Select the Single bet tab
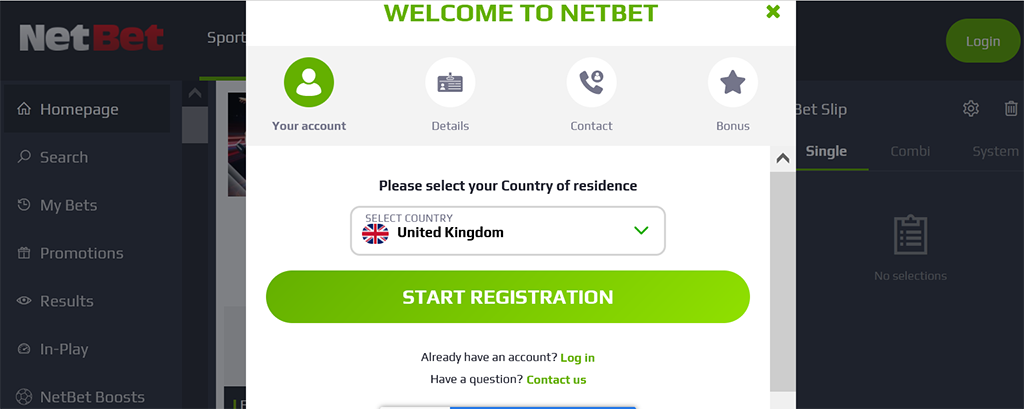The width and height of the screenshot is (1024, 409). tap(826, 152)
